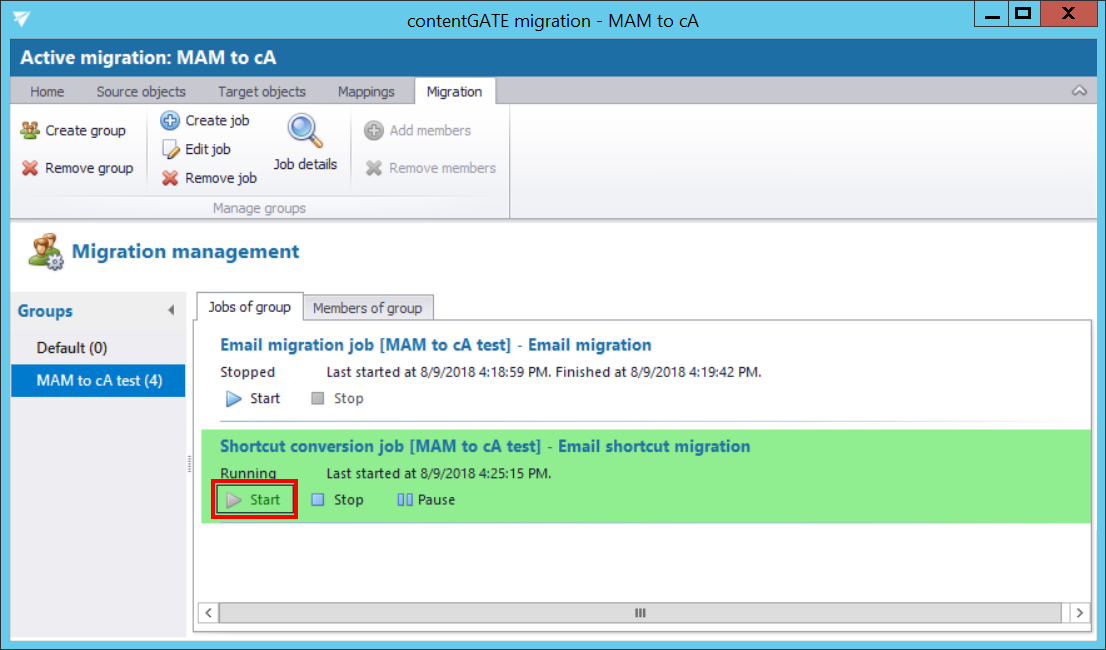Close the contentGATE migration window
The image size is (1106, 650).
coord(1068,14)
